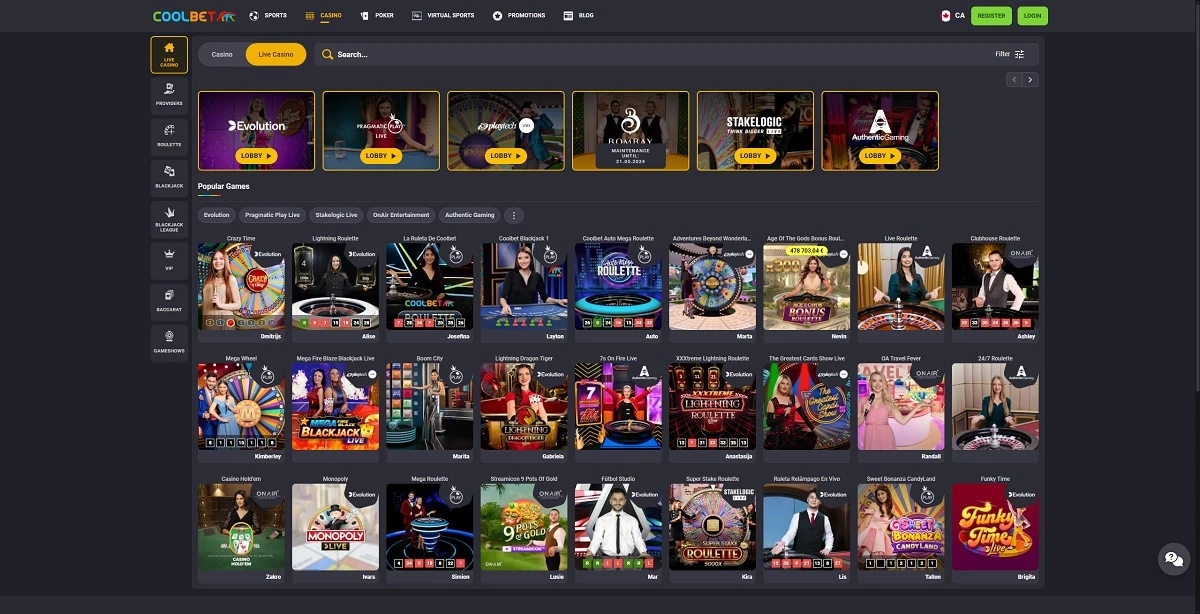Open the Monopoly Live game
Screen dimensions: 1200x614
[x=335, y=527]
